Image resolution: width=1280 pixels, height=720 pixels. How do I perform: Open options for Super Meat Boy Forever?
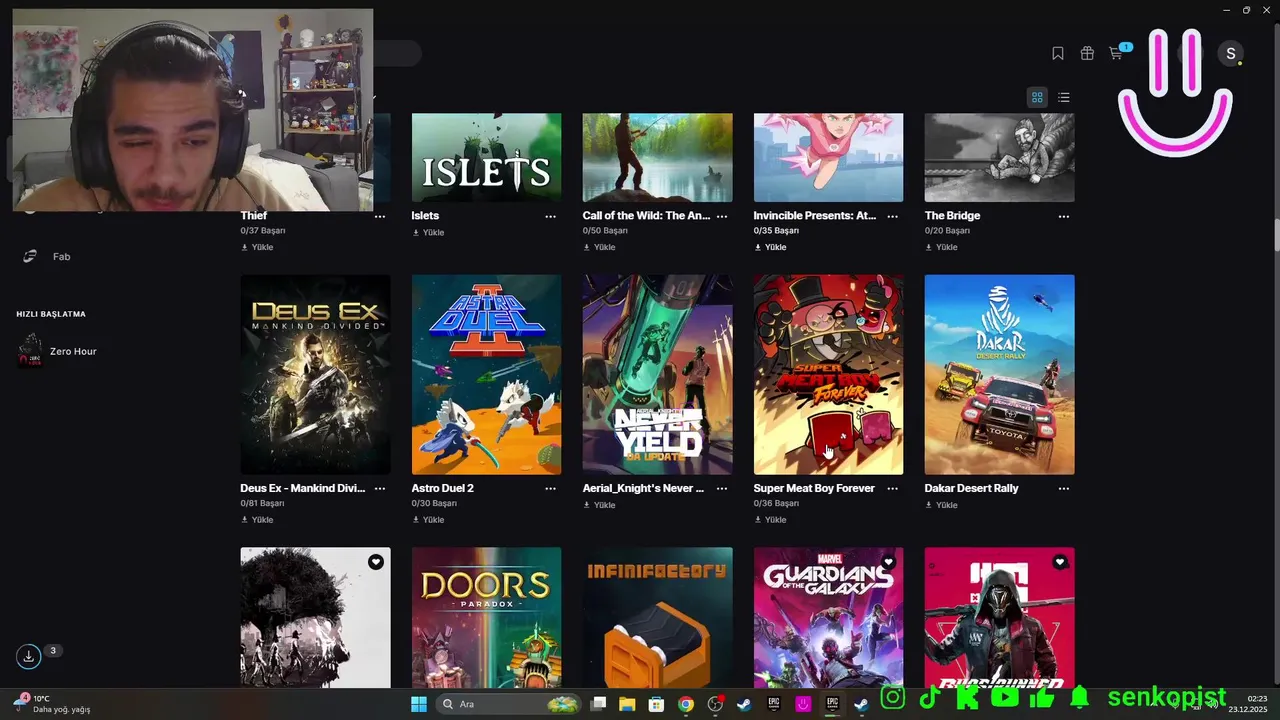[x=893, y=489]
